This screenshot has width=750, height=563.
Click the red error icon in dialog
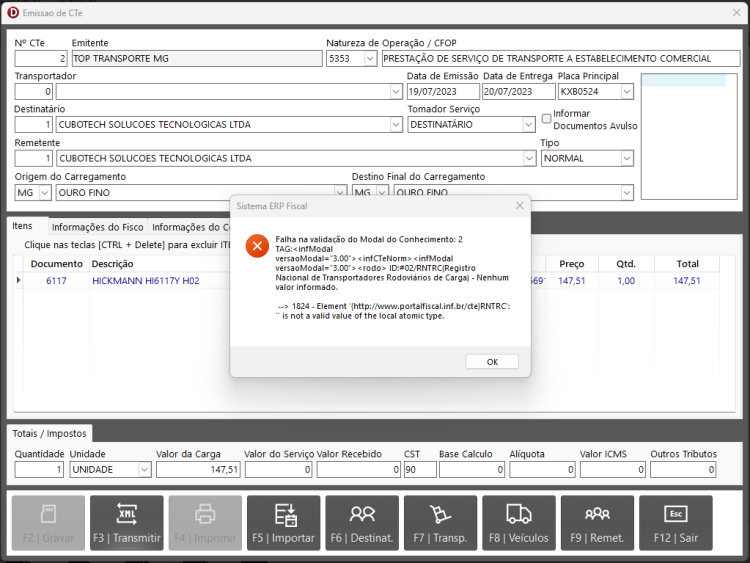[257, 246]
